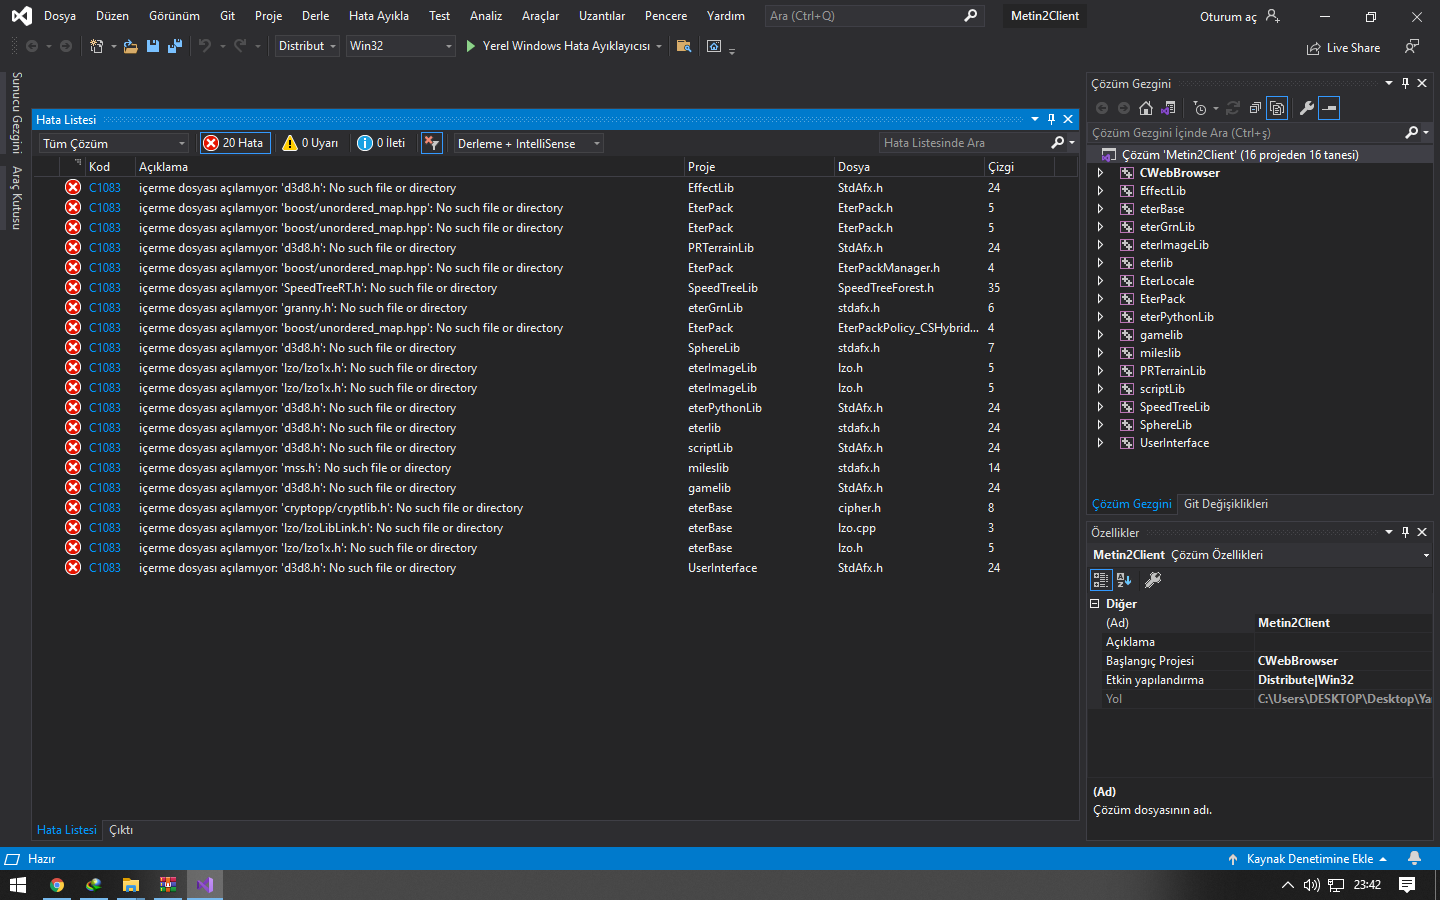Click the Pending Changes filter clock icon
The height and width of the screenshot is (900, 1440).
pyautogui.click(x=1200, y=108)
